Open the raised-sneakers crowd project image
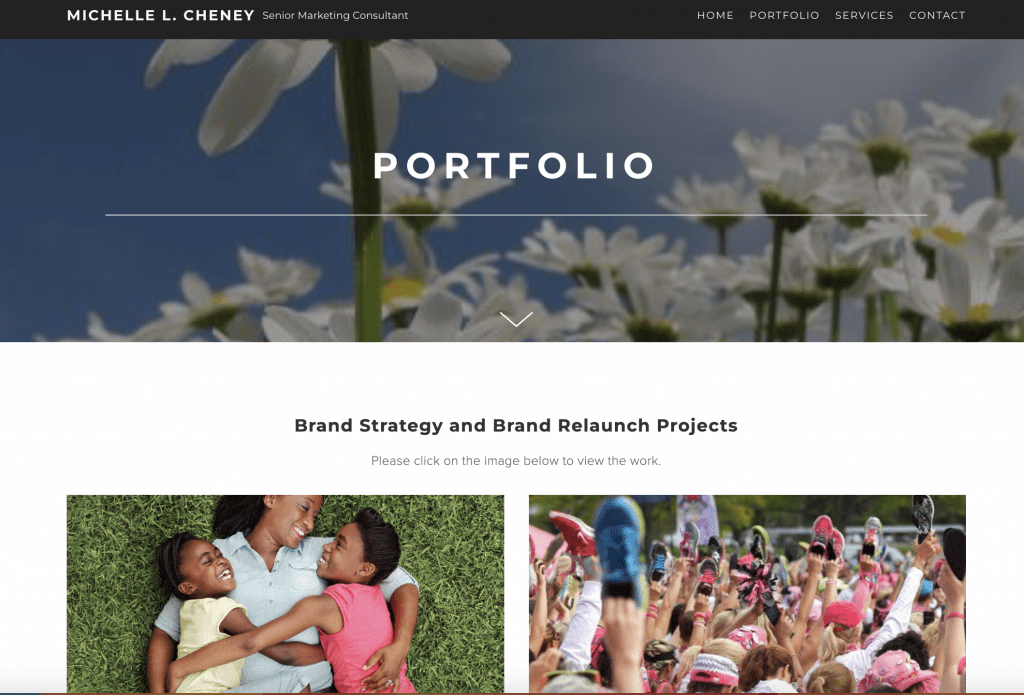This screenshot has width=1024, height=695. [747, 594]
